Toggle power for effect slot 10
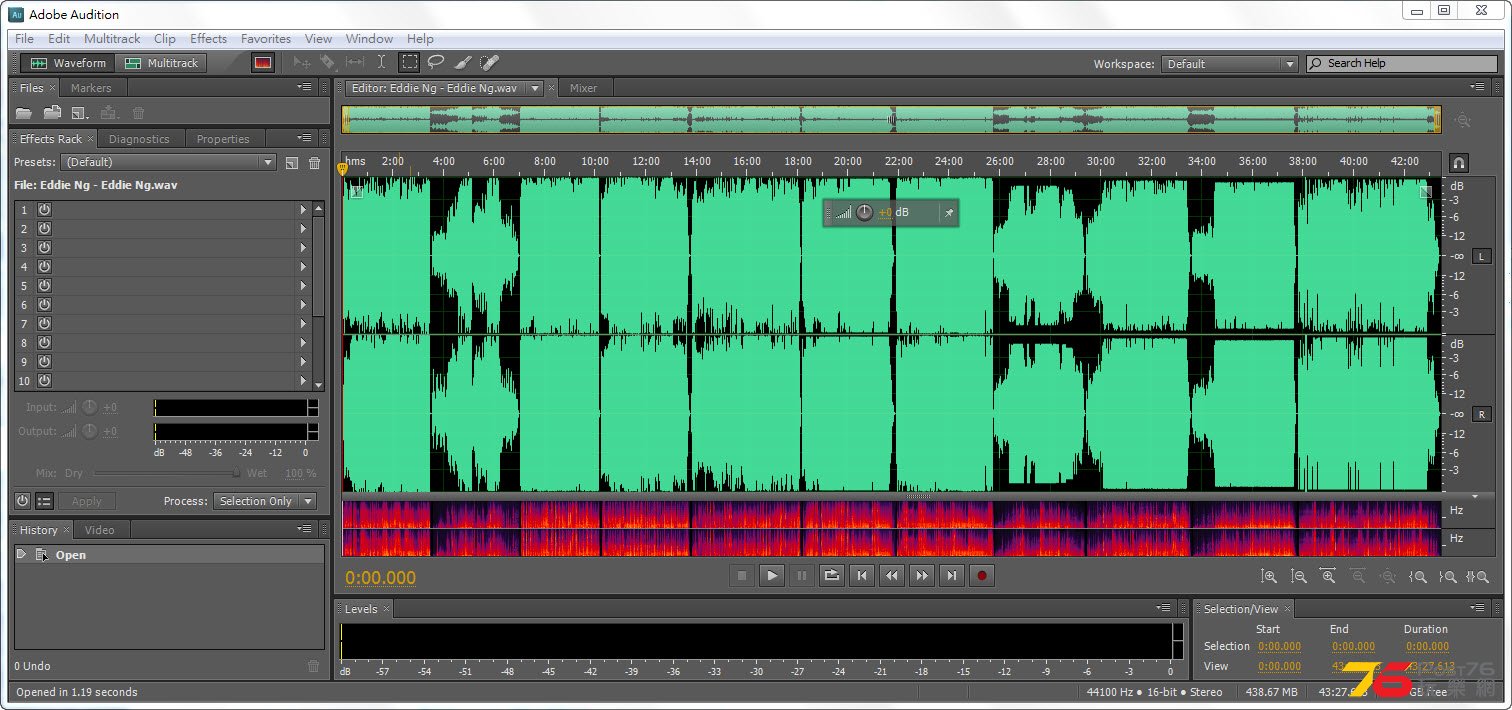The height and width of the screenshot is (710, 1512). coord(44,380)
